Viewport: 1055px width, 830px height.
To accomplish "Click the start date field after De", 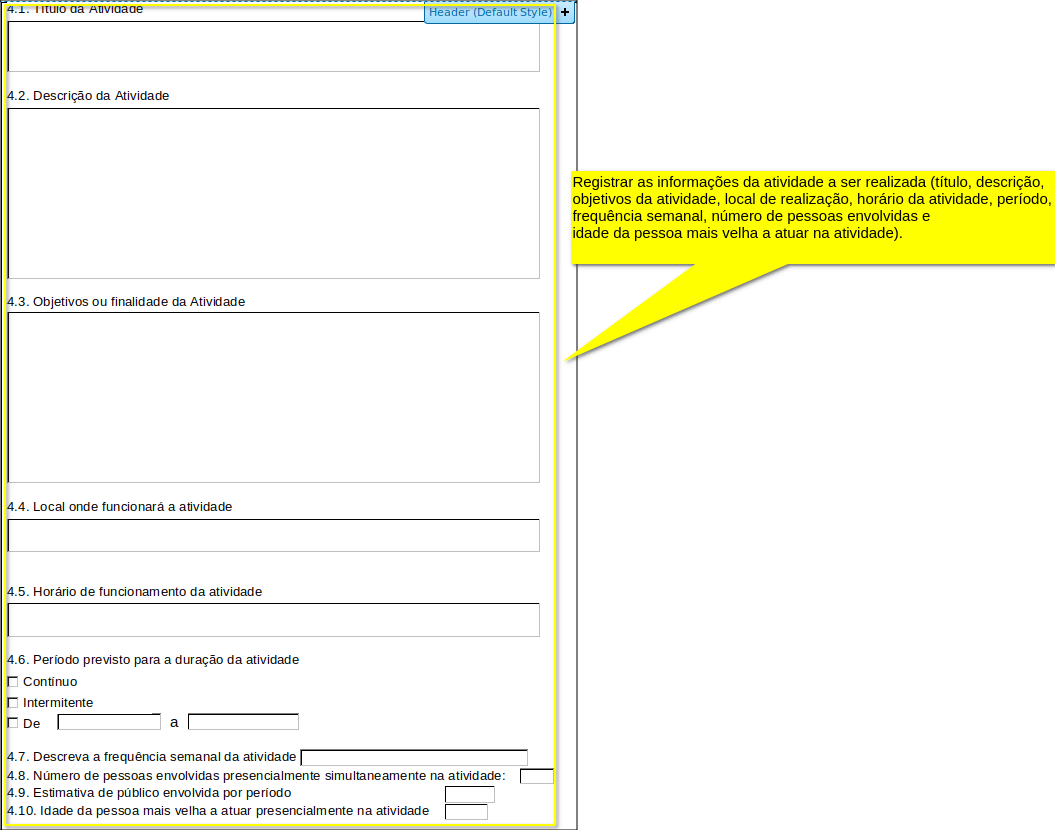I will point(109,722).
